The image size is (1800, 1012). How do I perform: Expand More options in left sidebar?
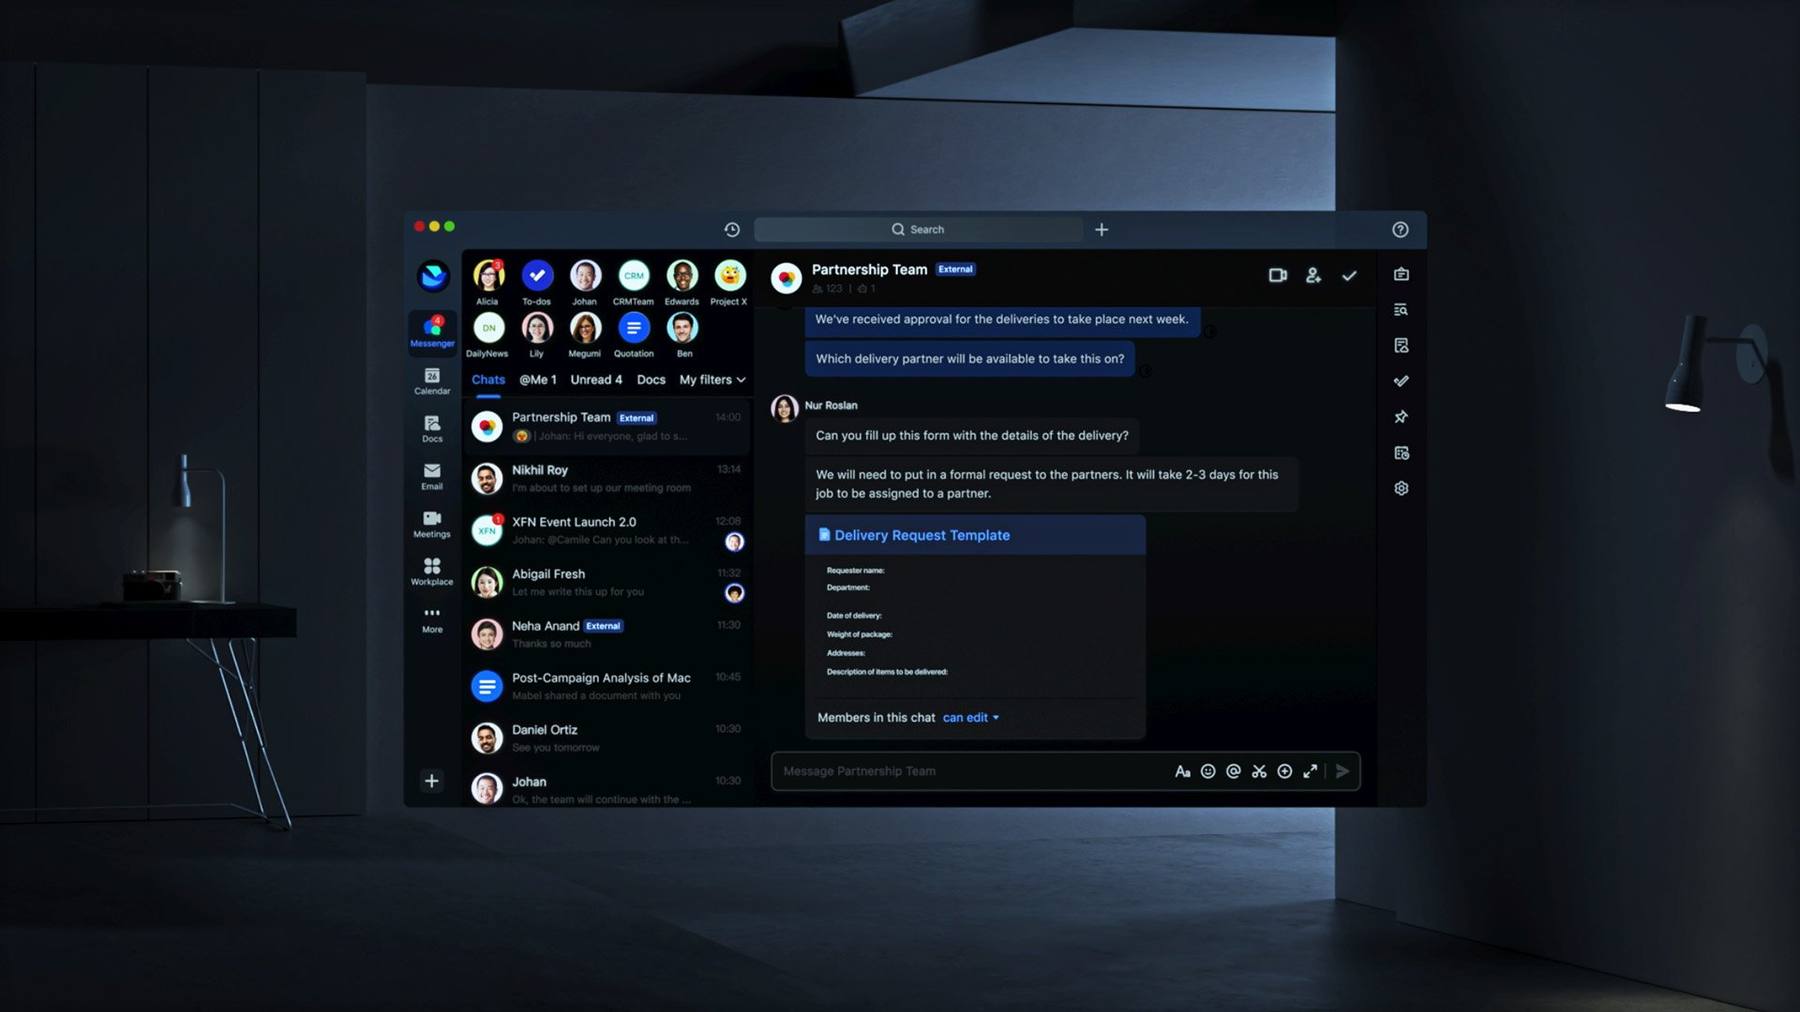pyautogui.click(x=432, y=620)
